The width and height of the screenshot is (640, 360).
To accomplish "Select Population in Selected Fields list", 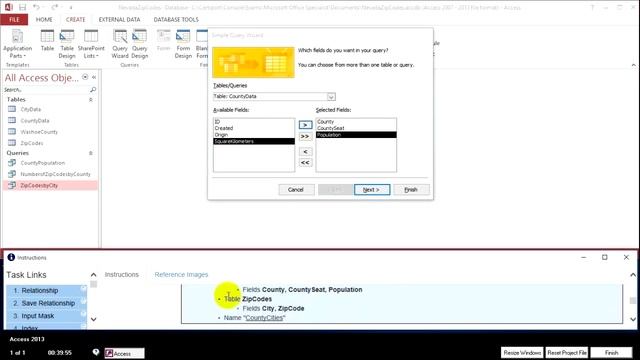I will point(356,135).
